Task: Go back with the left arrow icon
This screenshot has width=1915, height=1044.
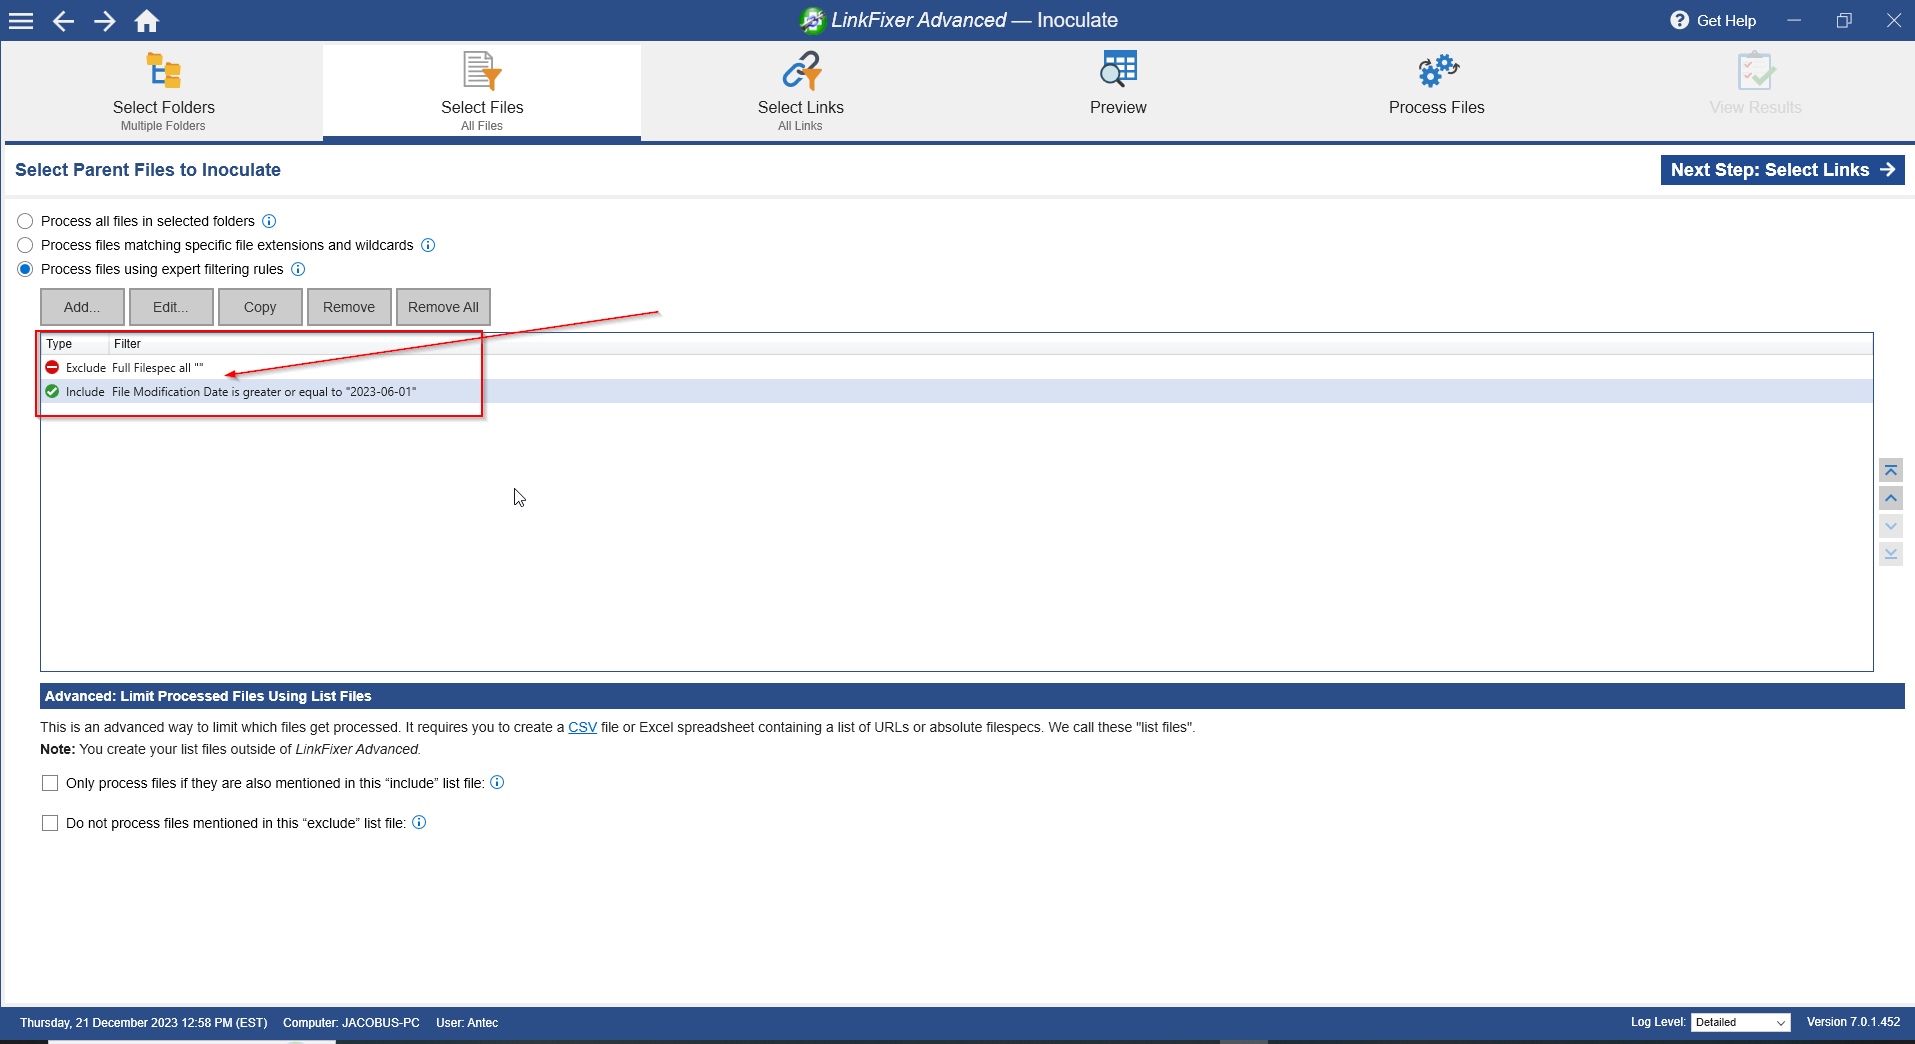Action: pyautogui.click(x=63, y=21)
